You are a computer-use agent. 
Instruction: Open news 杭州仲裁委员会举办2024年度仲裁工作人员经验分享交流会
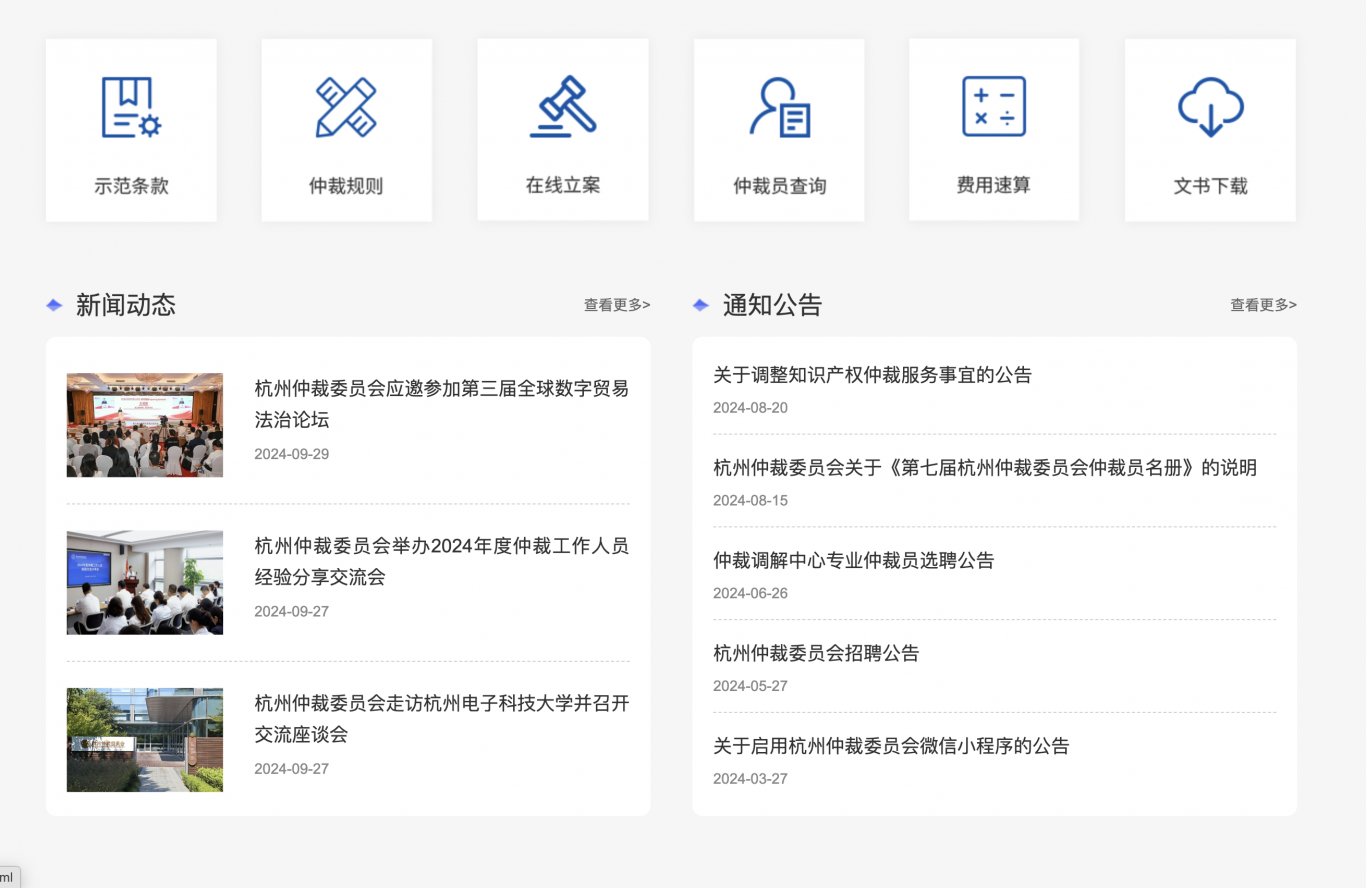[442, 561]
